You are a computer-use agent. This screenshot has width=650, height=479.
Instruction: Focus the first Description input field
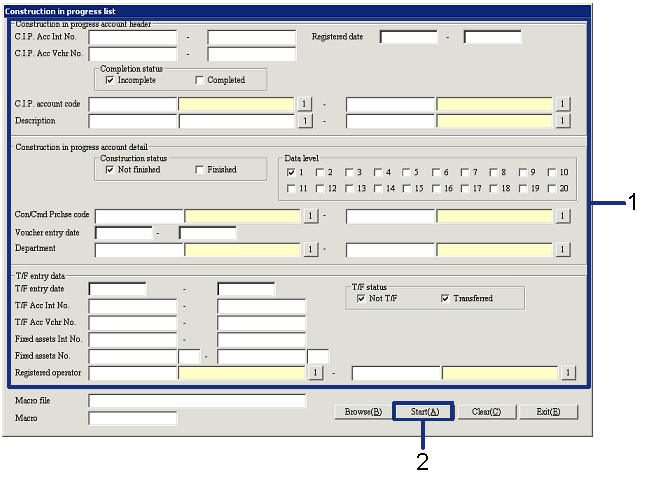[133, 121]
